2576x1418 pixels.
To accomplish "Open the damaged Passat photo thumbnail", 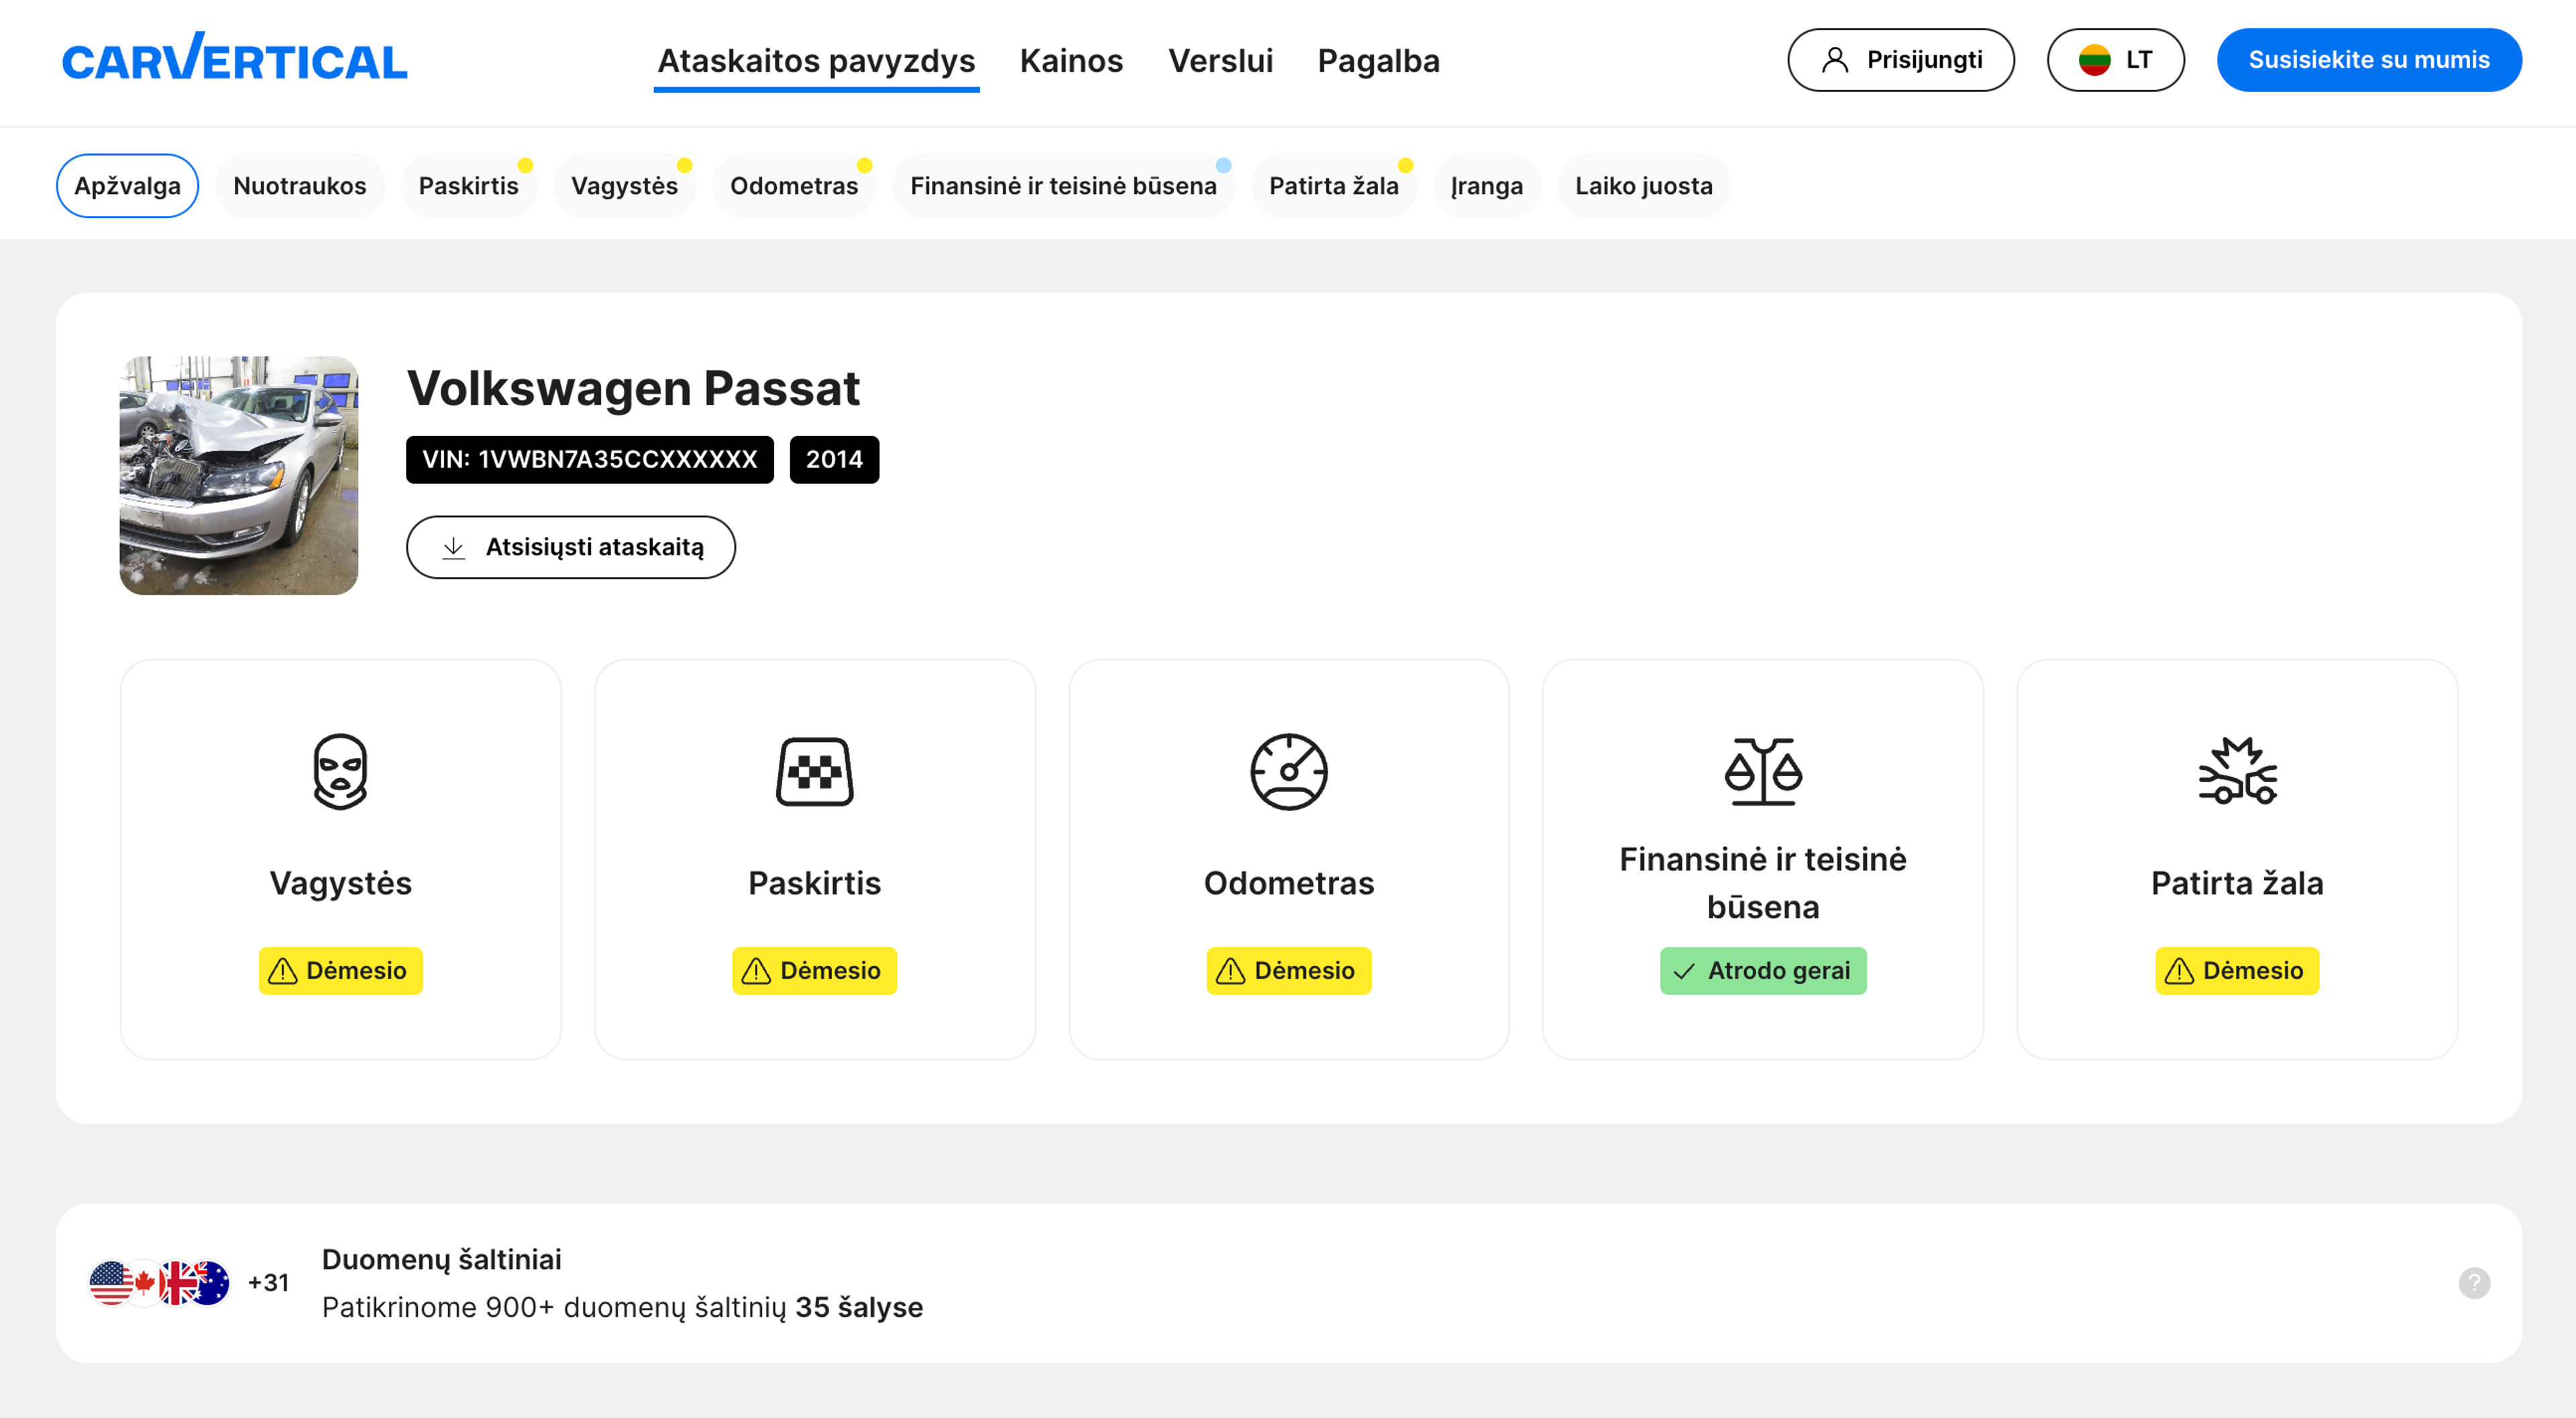I will pyautogui.click(x=238, y=475).
